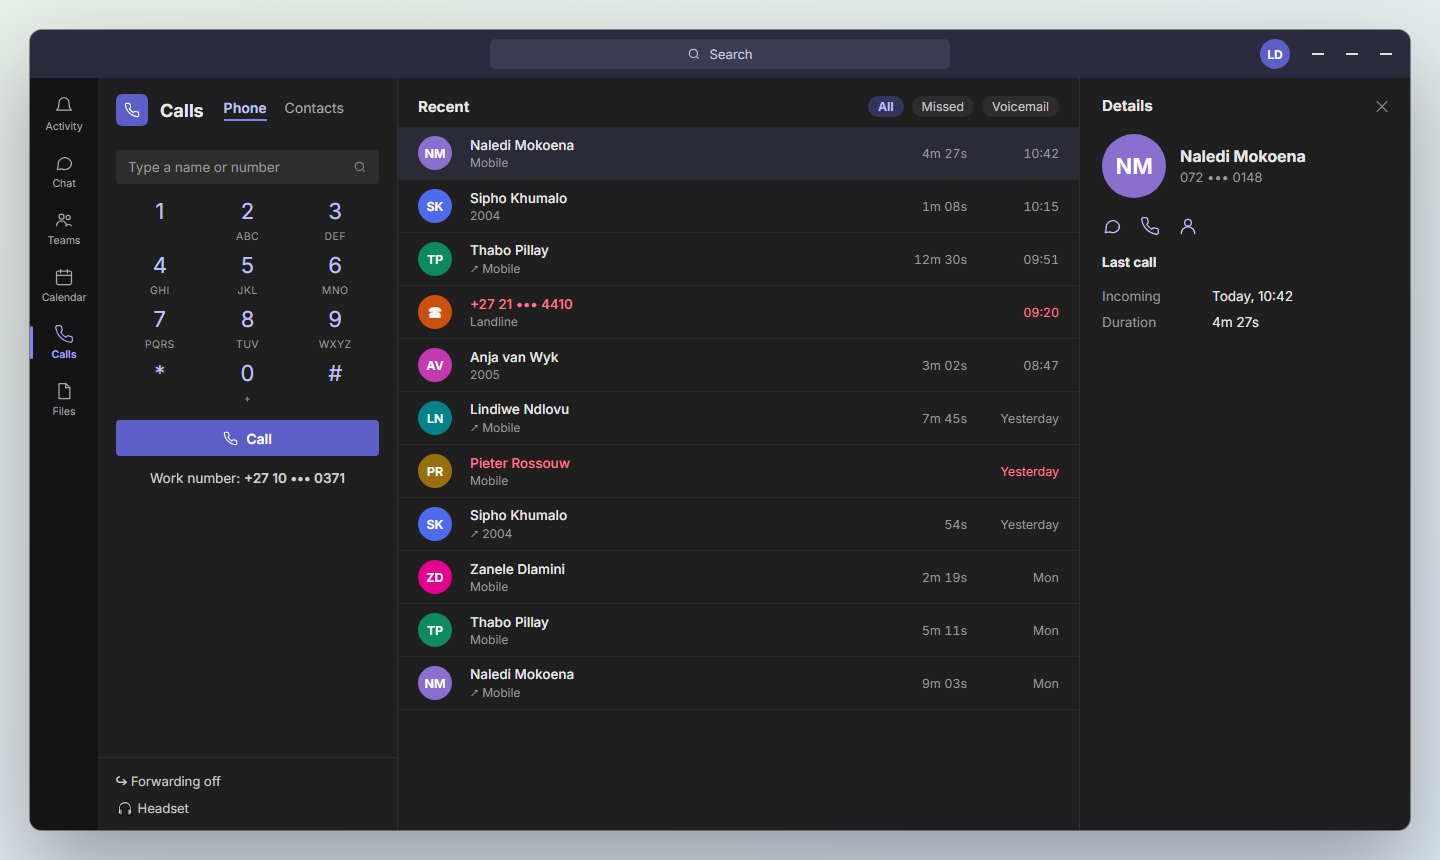This screenshot has height=860, width=1440.
Task: Open Chat in the sidebar
Action: [x=64, y=171]
